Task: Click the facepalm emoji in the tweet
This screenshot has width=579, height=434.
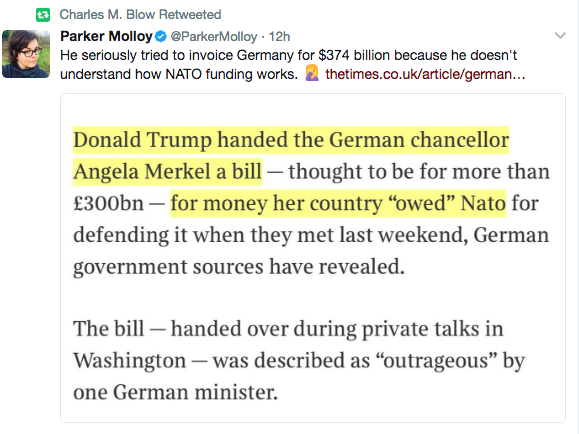Action: [312, 73]
